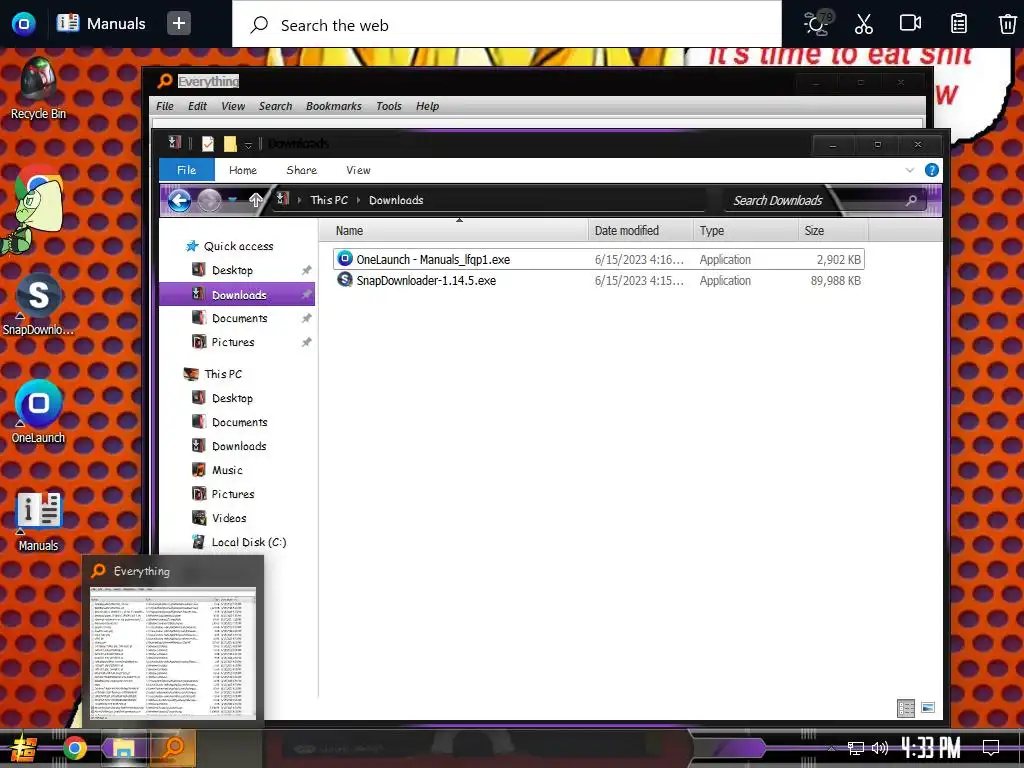This screenshot has width=1024, height=768.
Task: Click the New folder icon in title bar
Action: pyautogui.click(x=230, y=144)
